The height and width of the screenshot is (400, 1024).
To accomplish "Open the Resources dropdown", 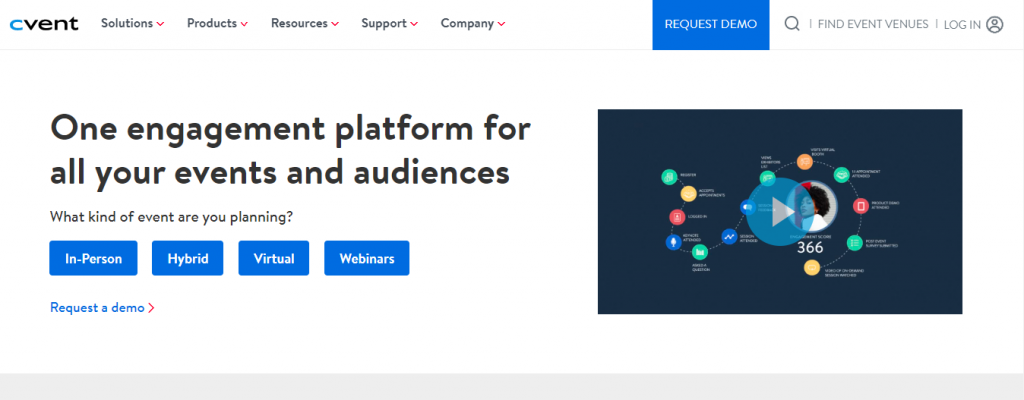I will 305,24.
